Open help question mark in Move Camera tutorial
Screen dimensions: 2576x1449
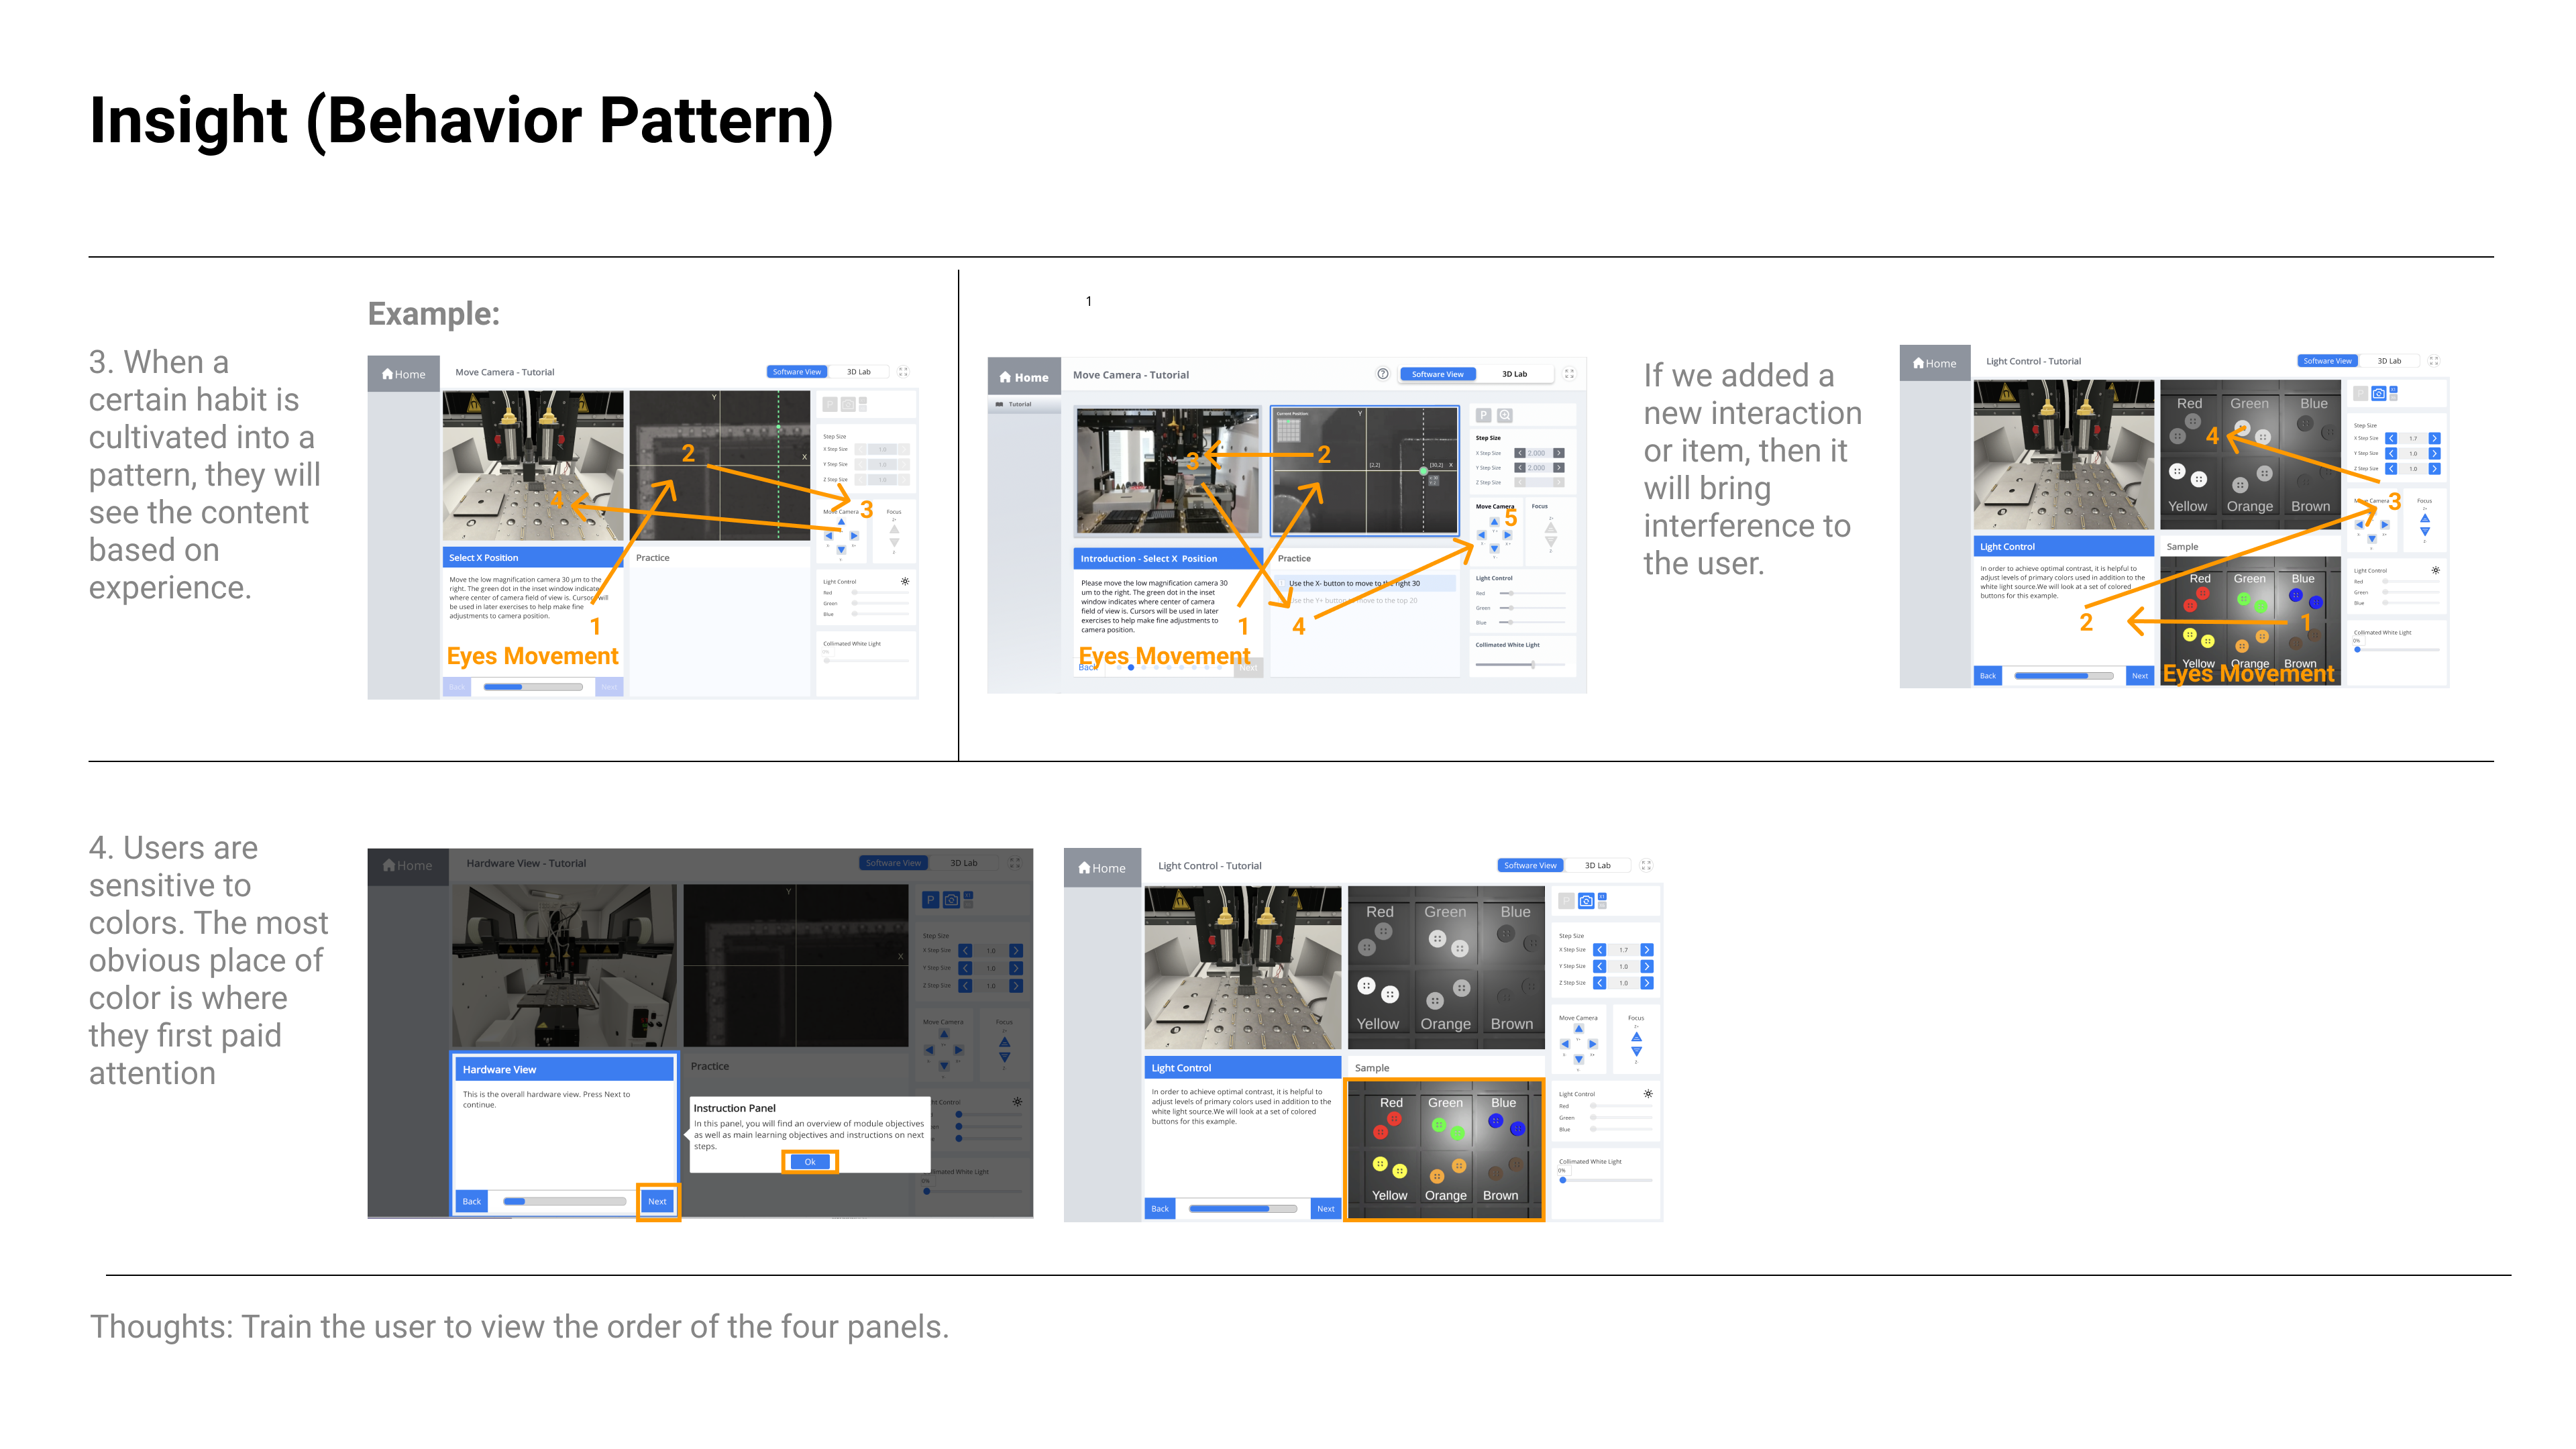pyautogui.click(x=1382, y=374)
